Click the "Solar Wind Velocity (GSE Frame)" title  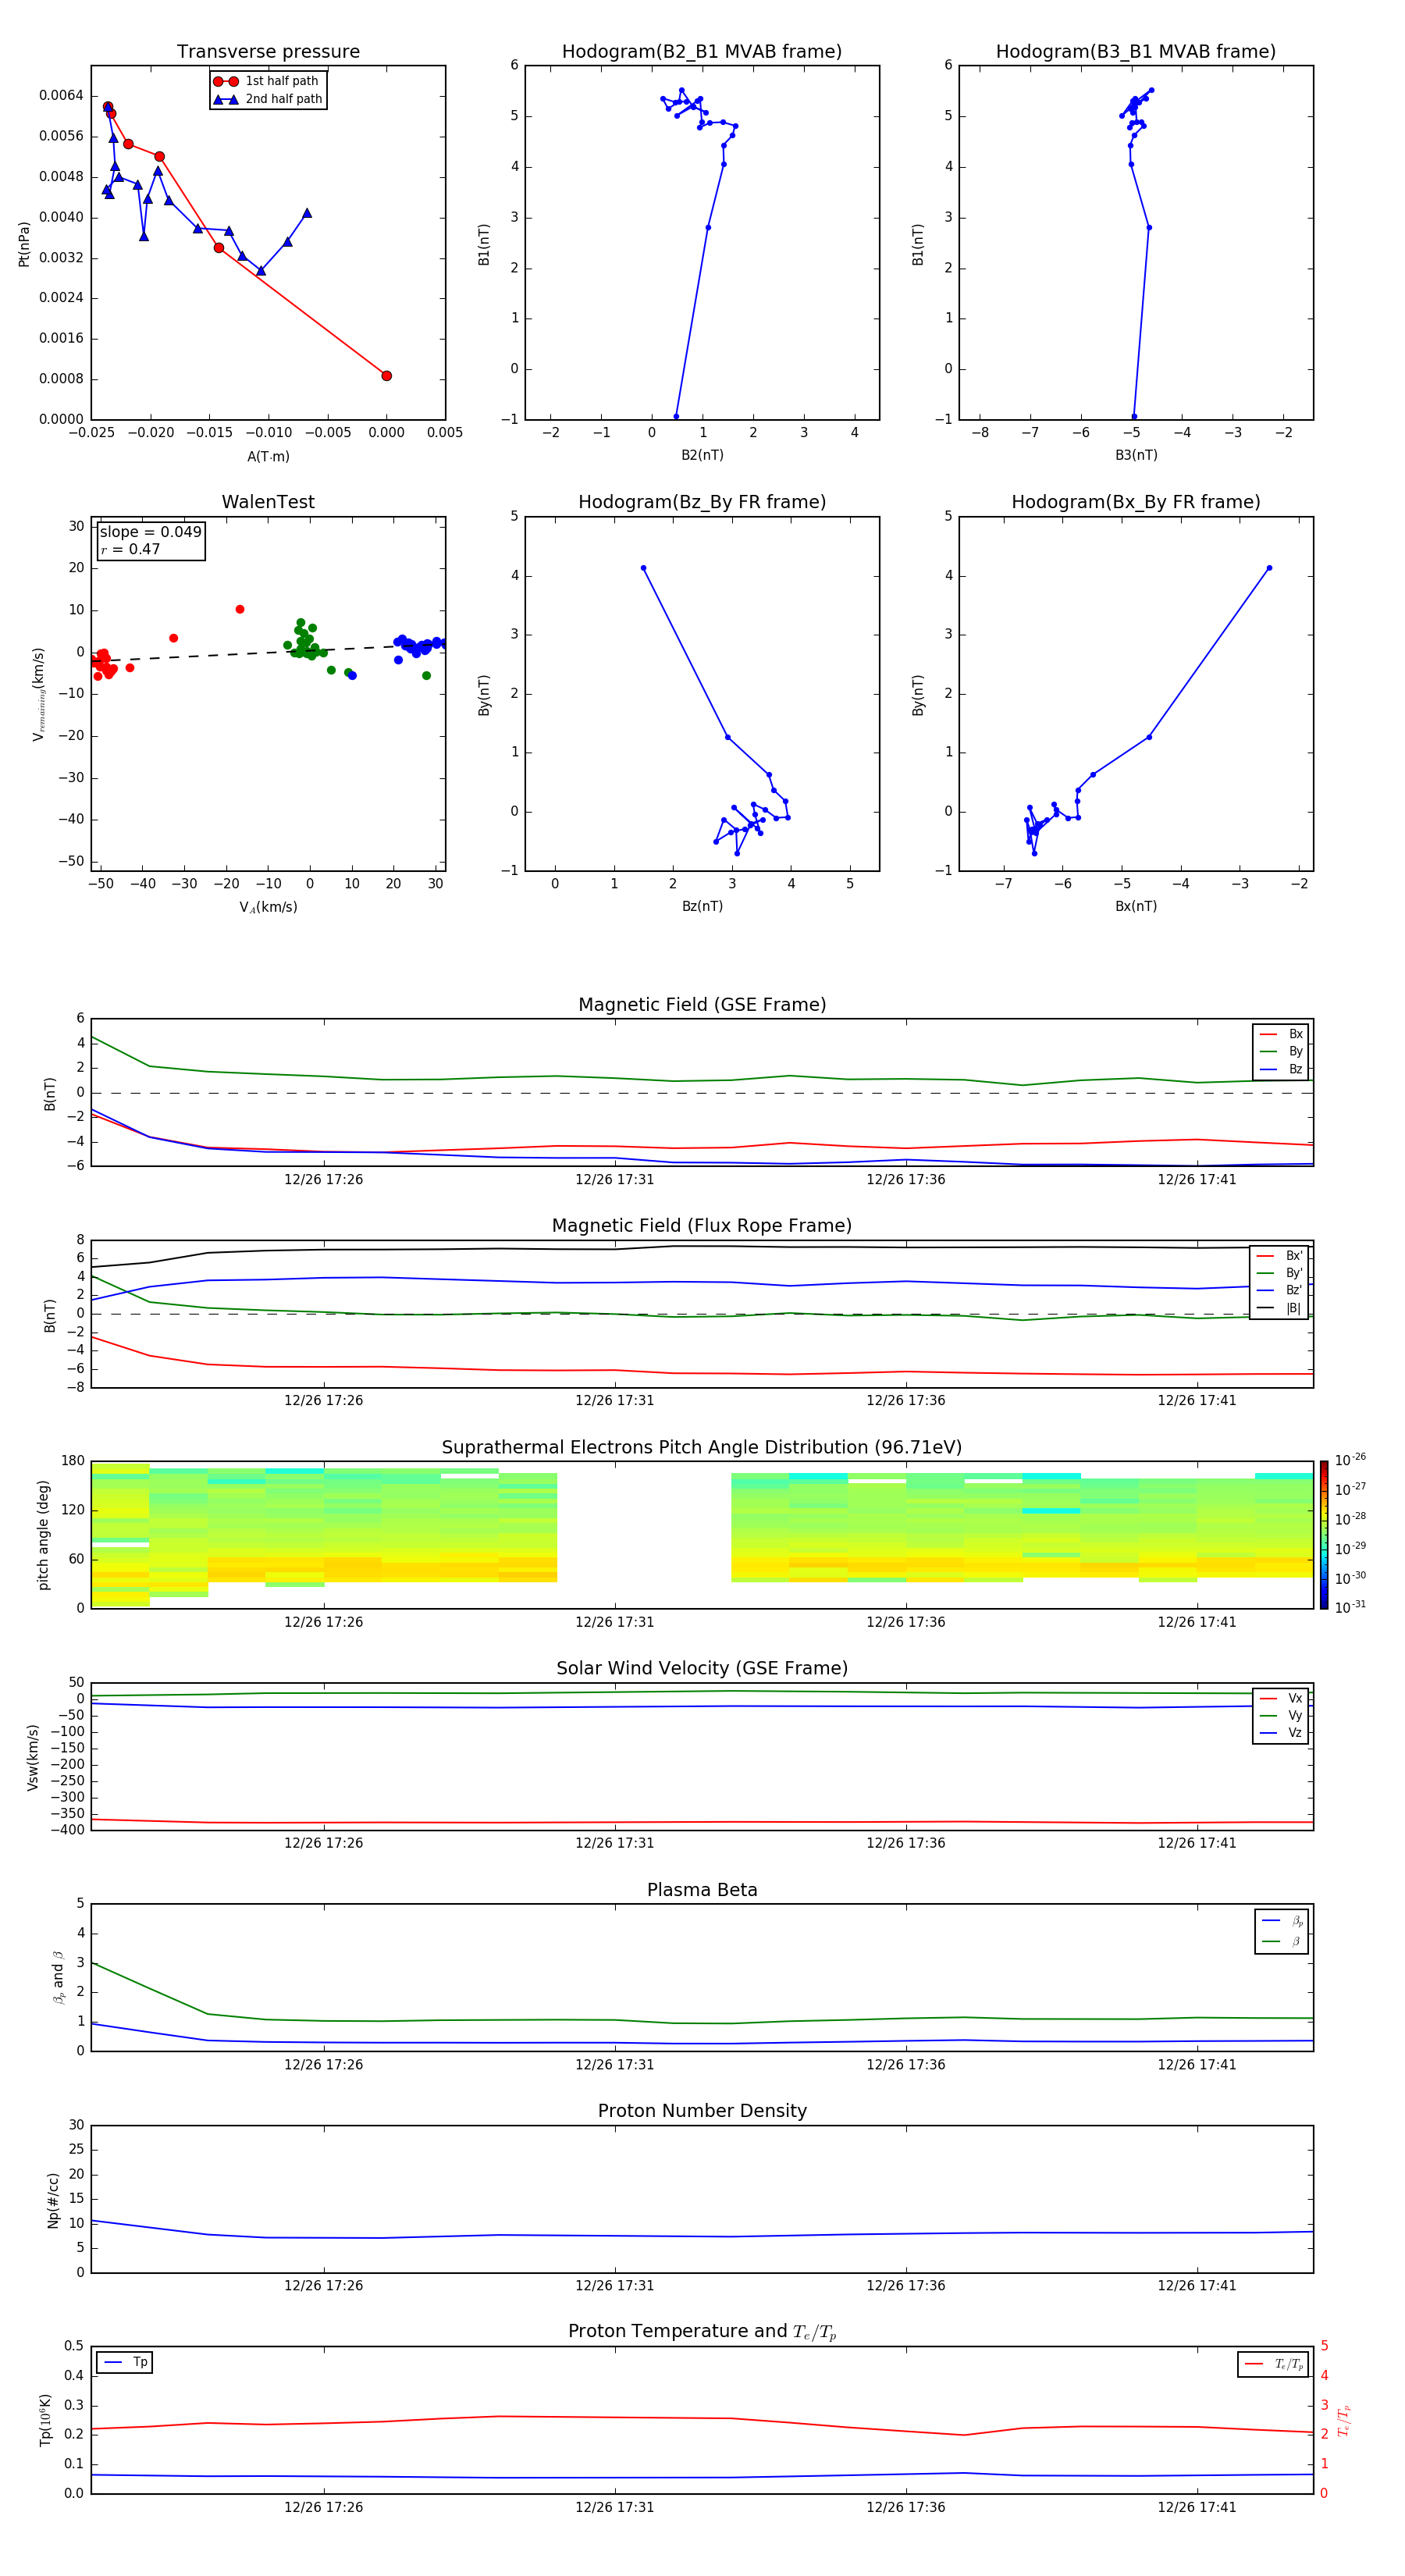pyautogui.click(x=702, y=1668)
